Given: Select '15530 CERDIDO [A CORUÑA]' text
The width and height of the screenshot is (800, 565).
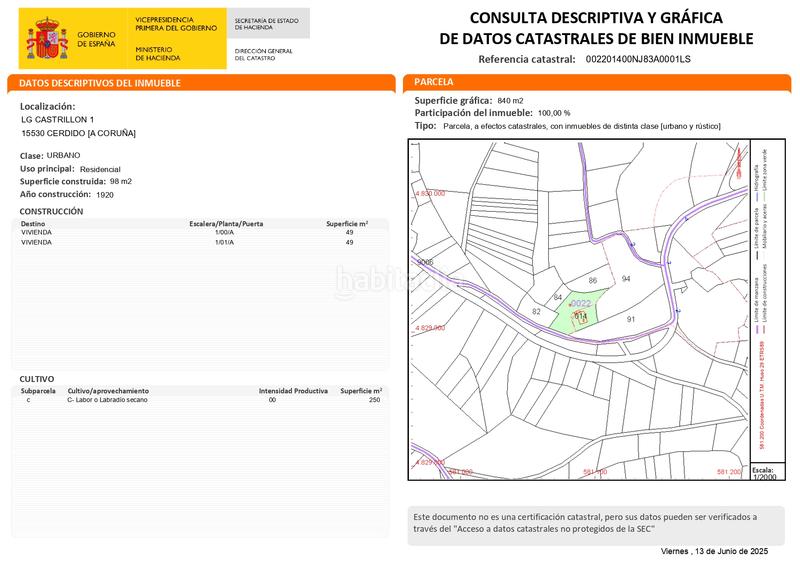Looking at the screenshot, I should click(79, 133).
